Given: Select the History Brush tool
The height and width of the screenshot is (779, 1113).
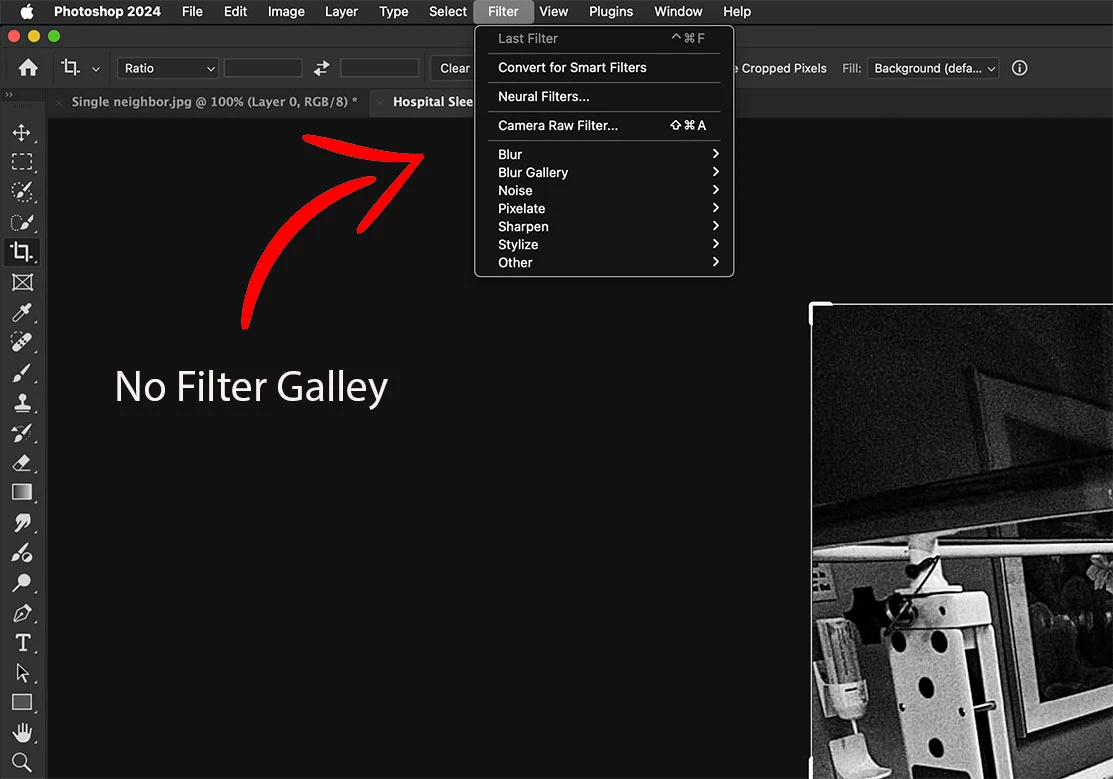Looking at the screenshot, I should point(21,433).
